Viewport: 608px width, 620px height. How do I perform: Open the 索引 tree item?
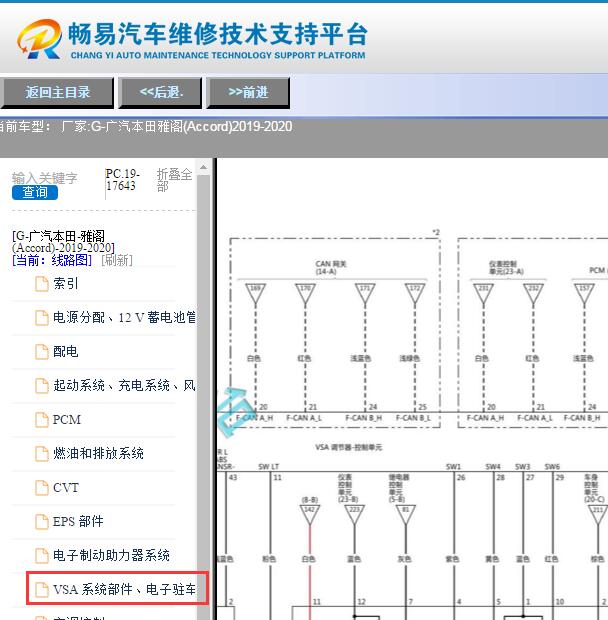(x=66, y=284)
